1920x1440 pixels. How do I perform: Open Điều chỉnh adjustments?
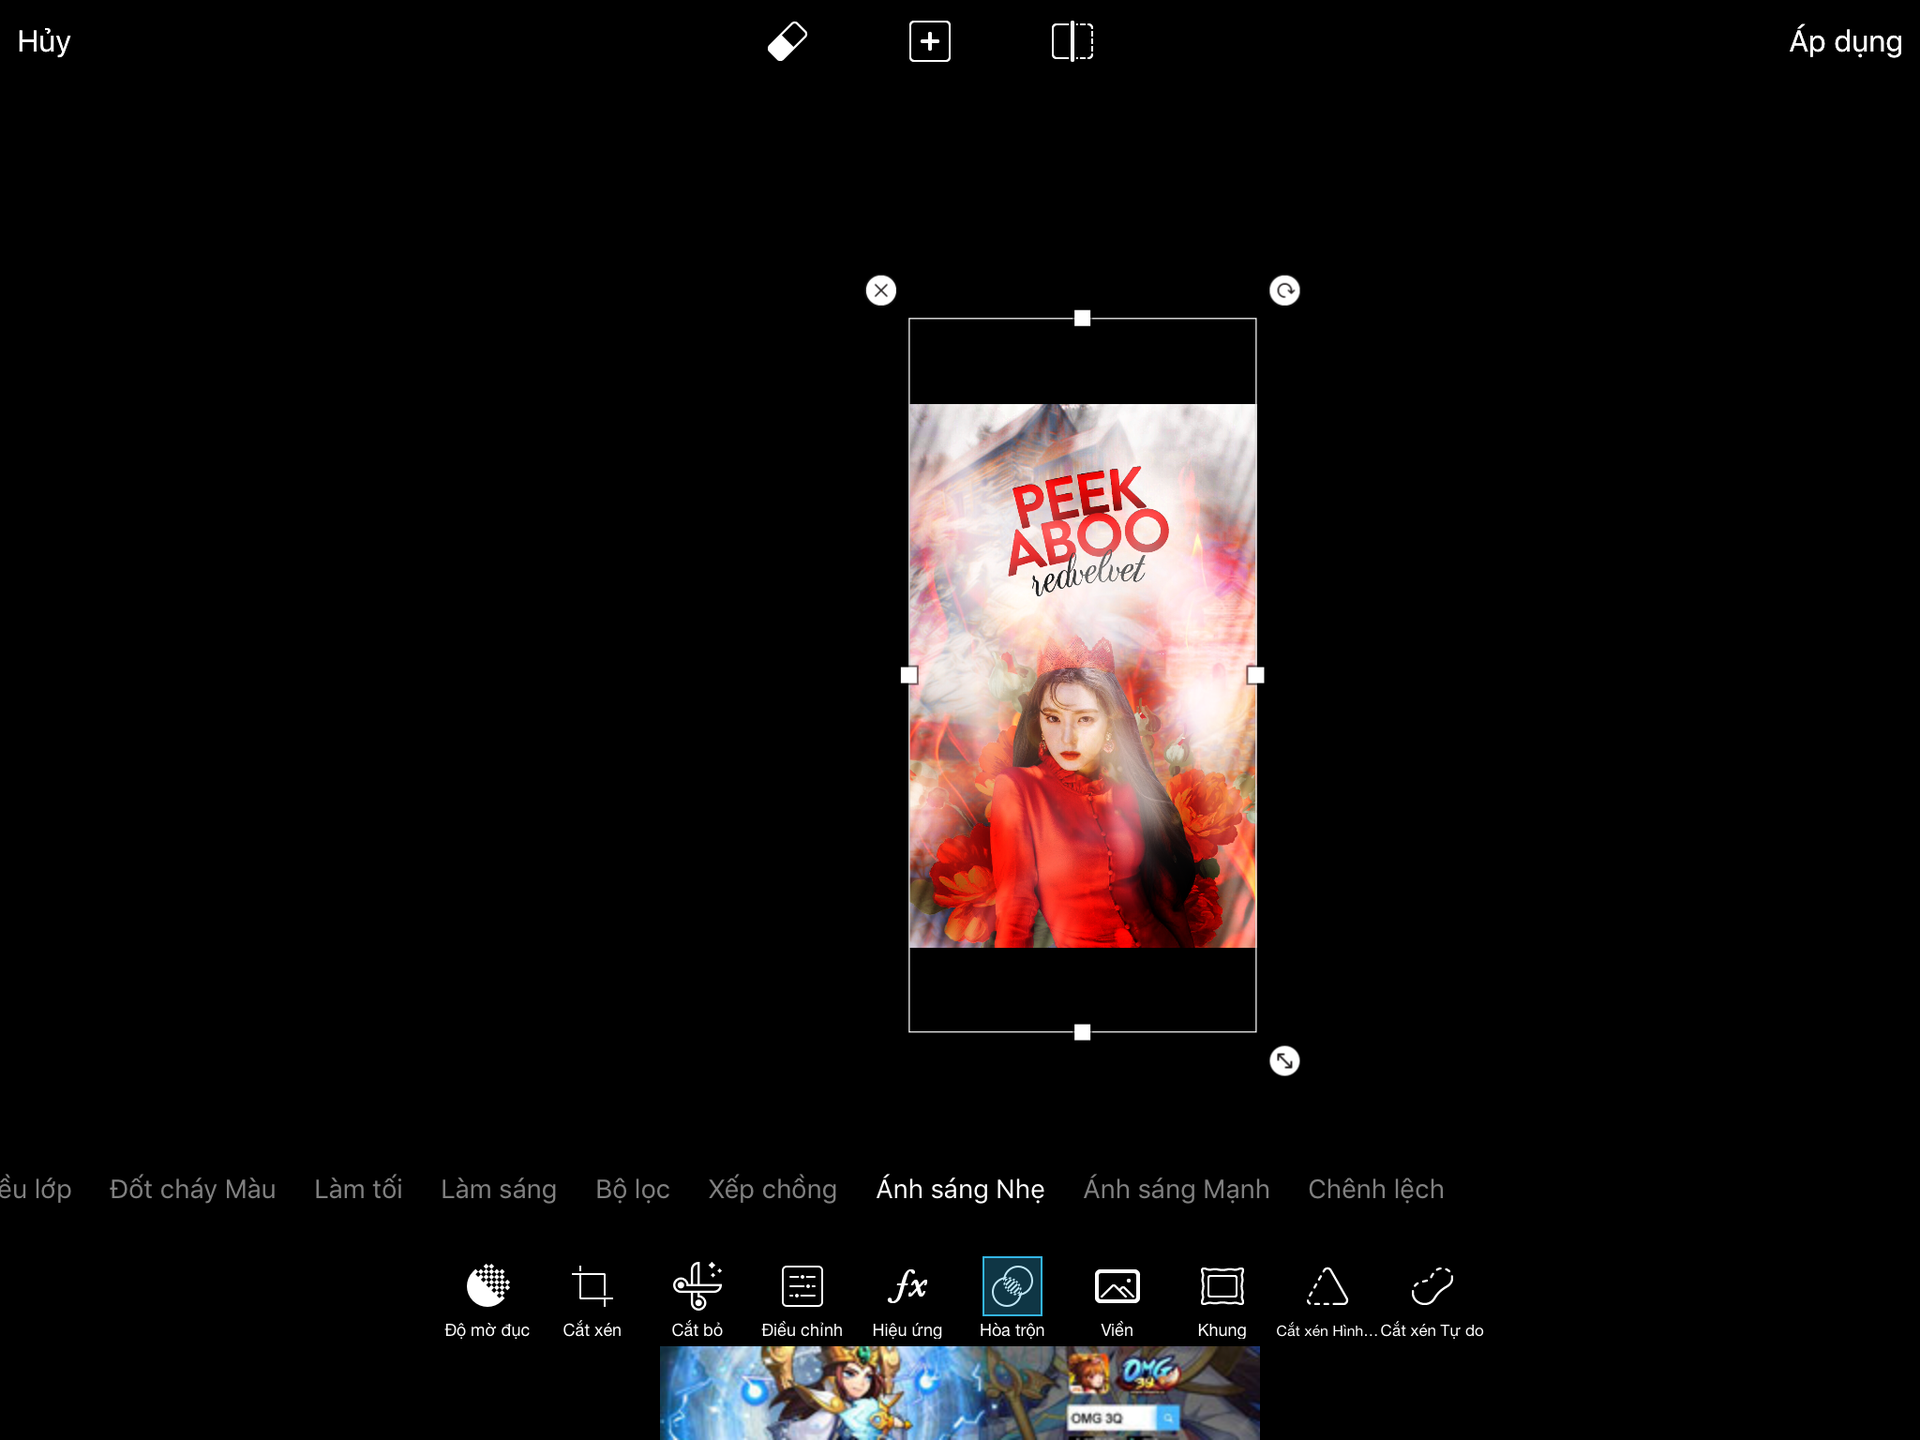click(802, 1300)
